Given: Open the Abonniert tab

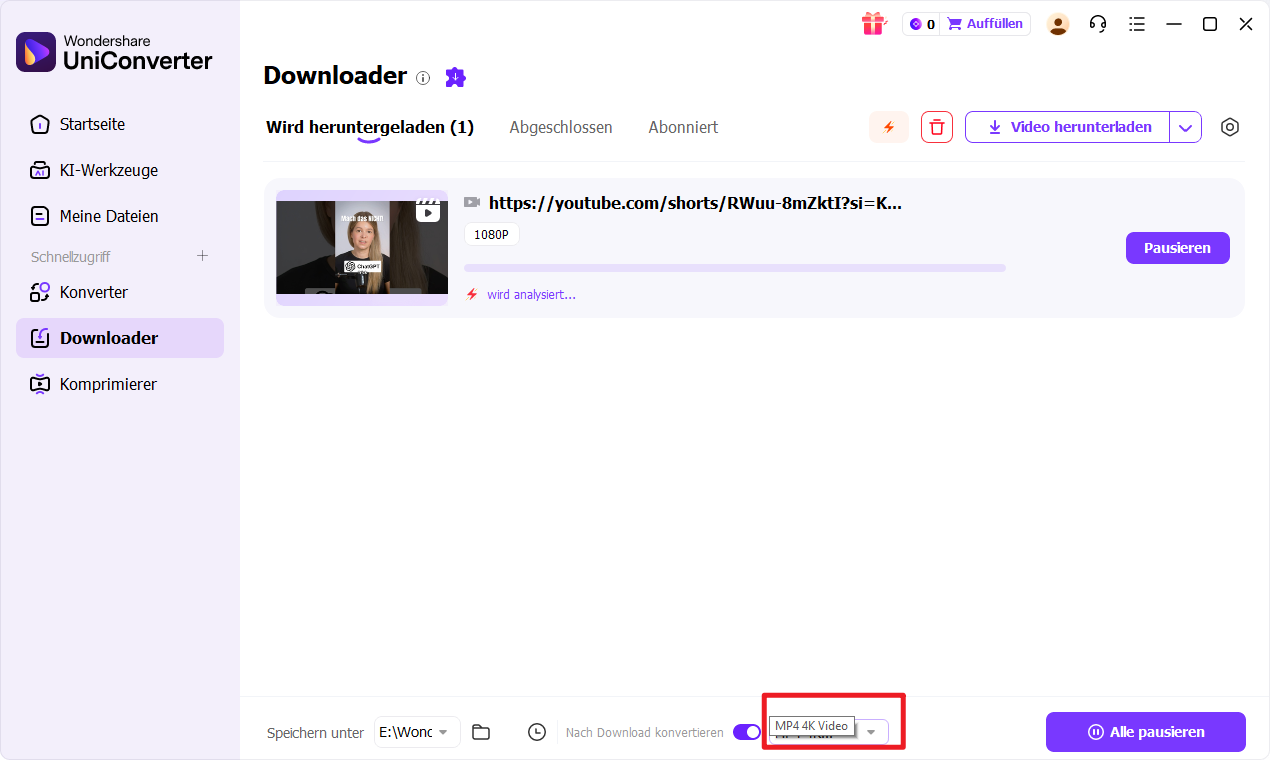Looking at the screenshot, I should (683, 127).
